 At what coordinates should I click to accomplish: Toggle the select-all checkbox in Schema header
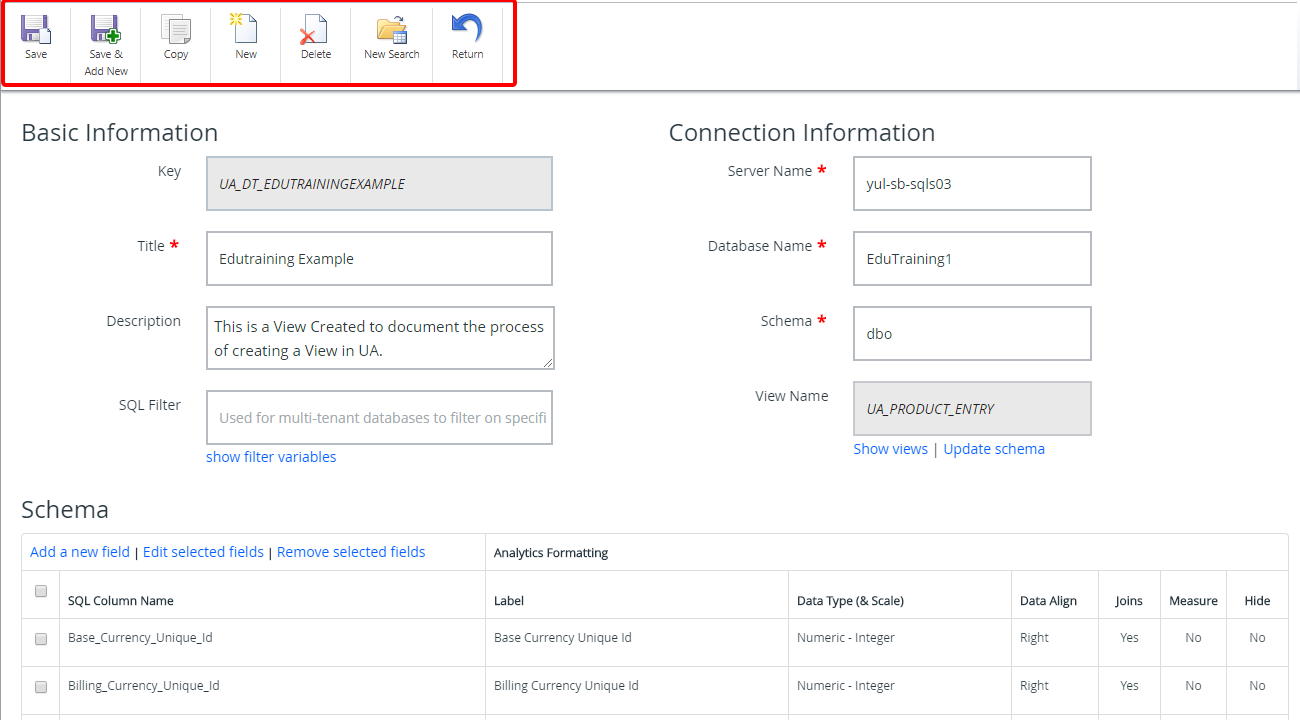41,591
